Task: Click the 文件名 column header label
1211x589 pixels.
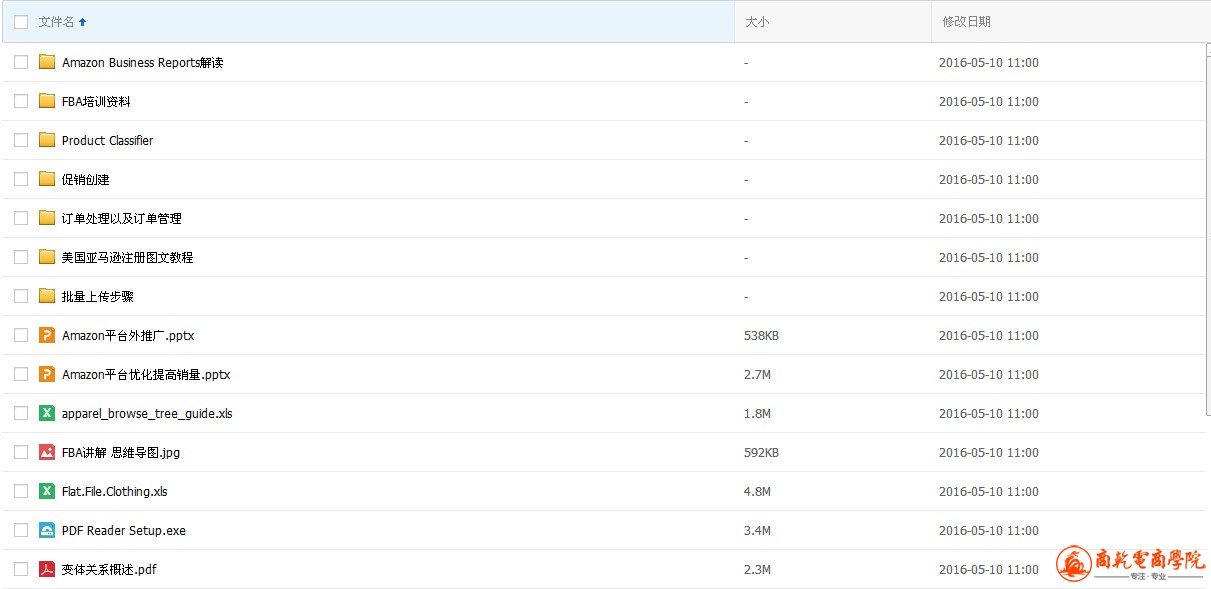Action: pos(56,22)
